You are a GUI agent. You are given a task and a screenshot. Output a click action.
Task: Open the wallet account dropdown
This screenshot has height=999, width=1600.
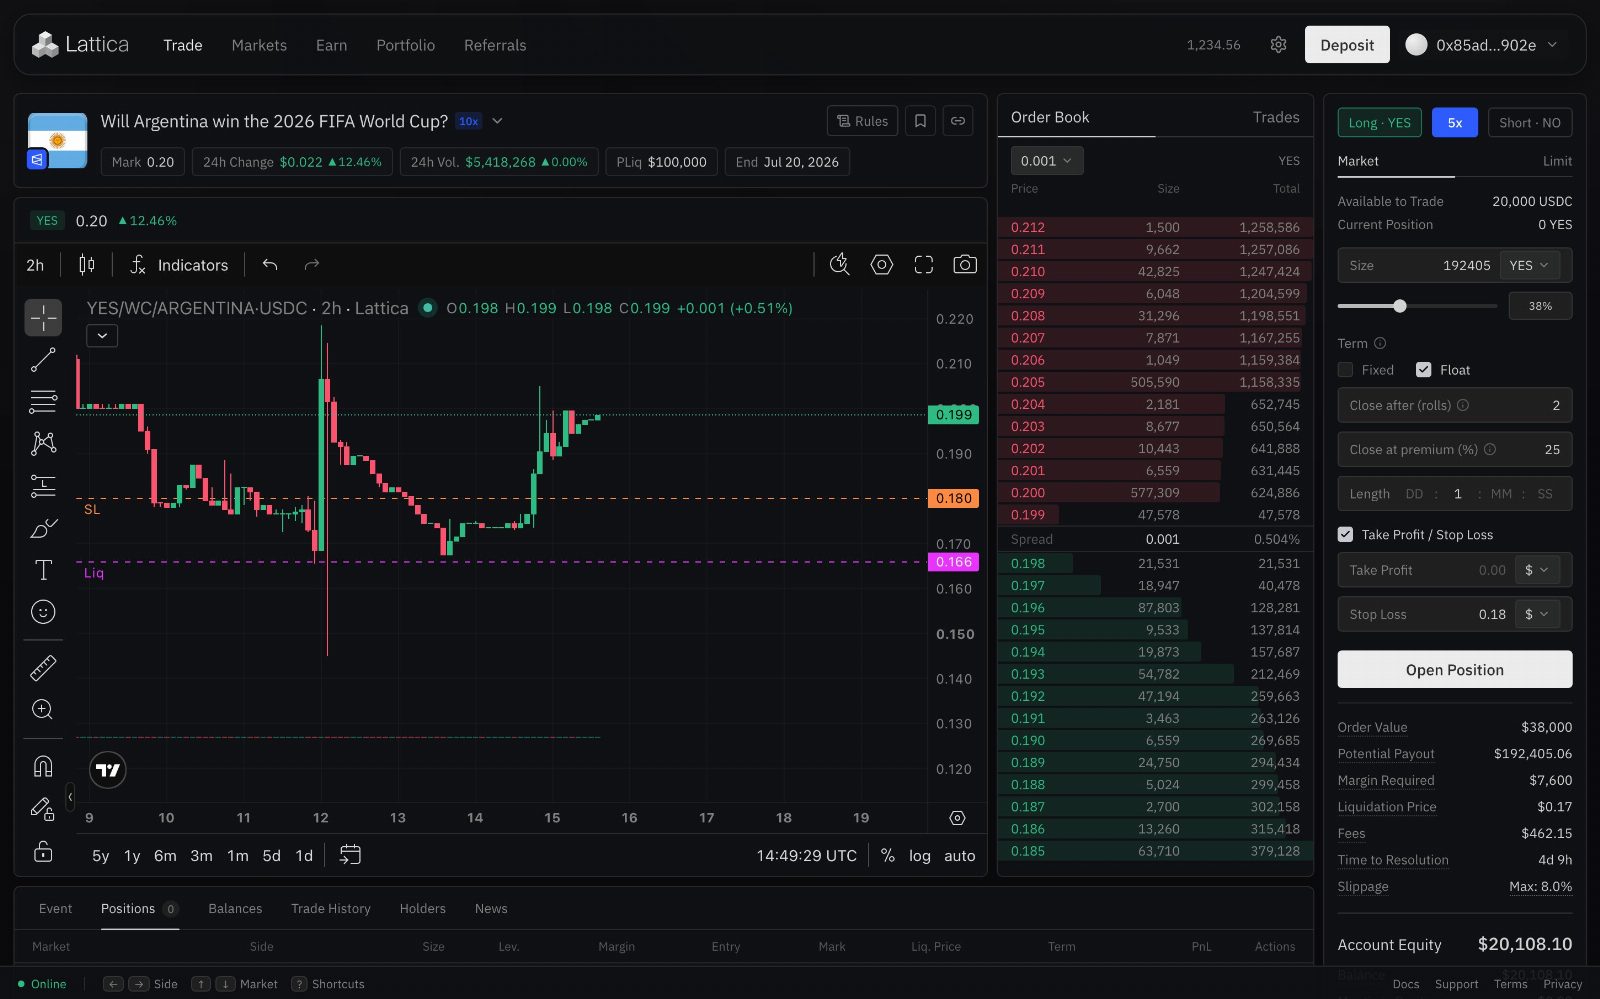[x=1483, y=45]
